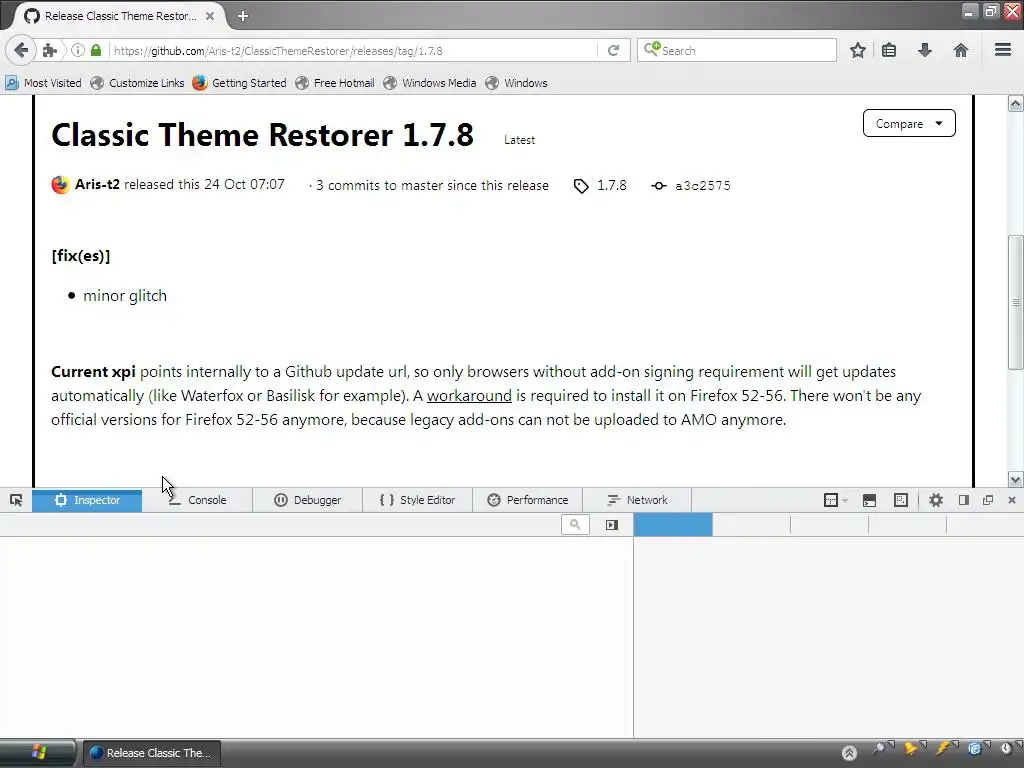Dock devtools to side of window
This screenshot has height=768, width=1024.
(x=963, y=500)
